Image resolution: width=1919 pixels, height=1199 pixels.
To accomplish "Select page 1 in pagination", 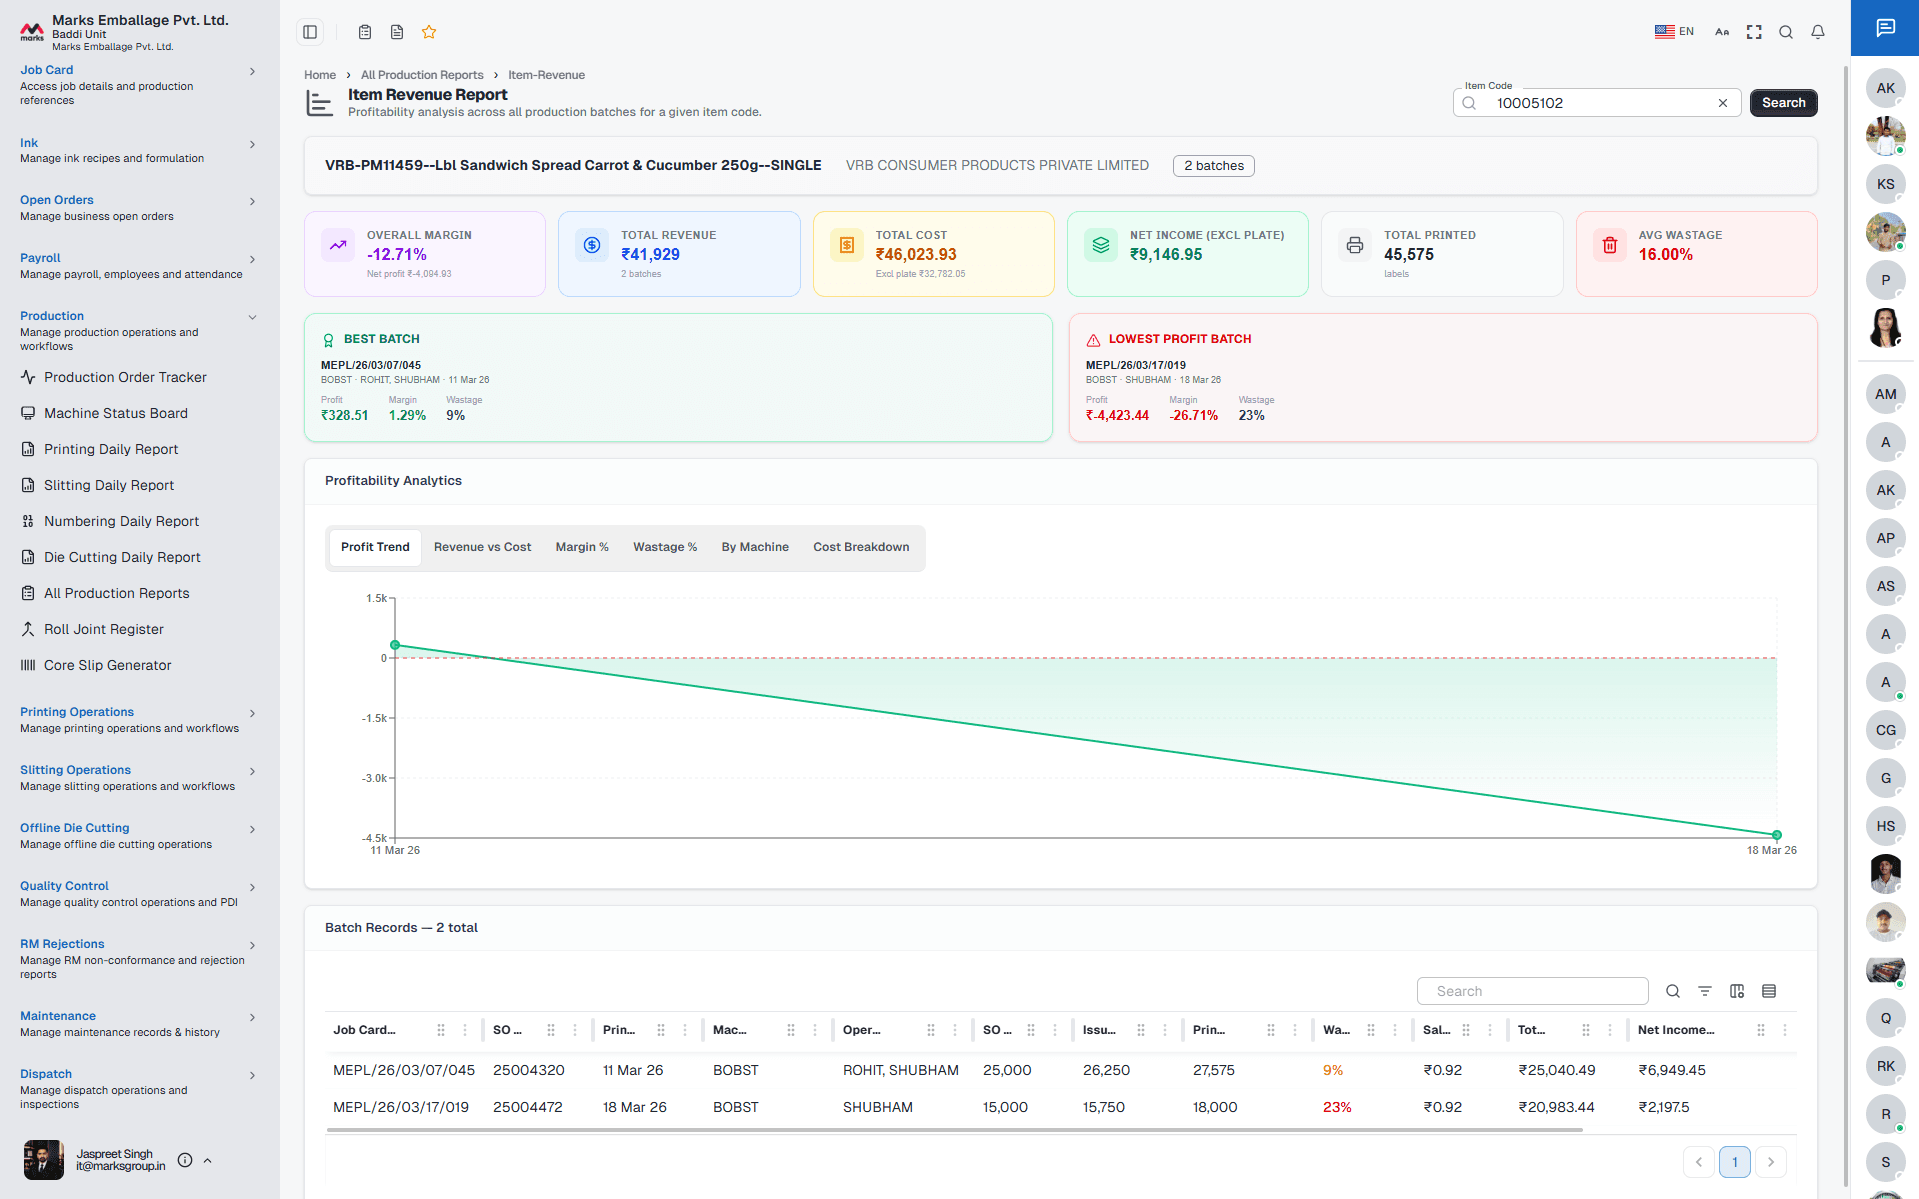I will click(1735, 1162).
